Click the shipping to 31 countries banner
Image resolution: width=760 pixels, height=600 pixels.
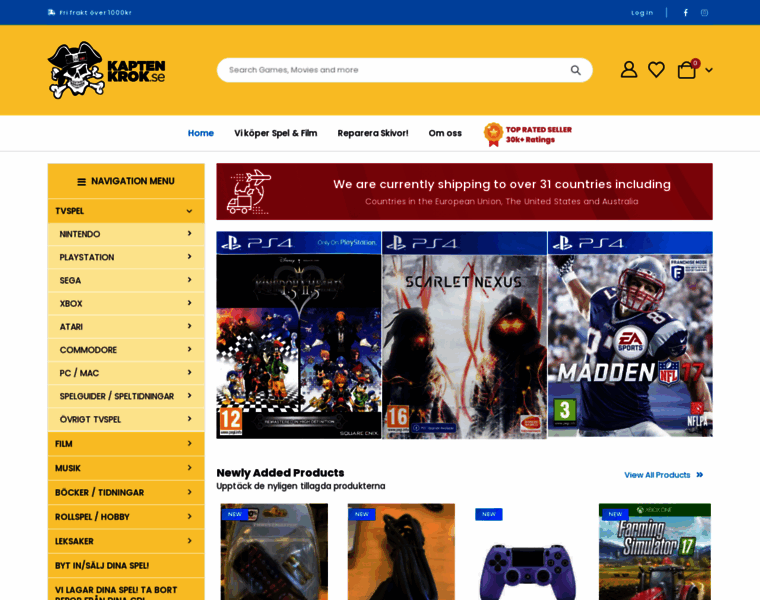click(464, 191)
